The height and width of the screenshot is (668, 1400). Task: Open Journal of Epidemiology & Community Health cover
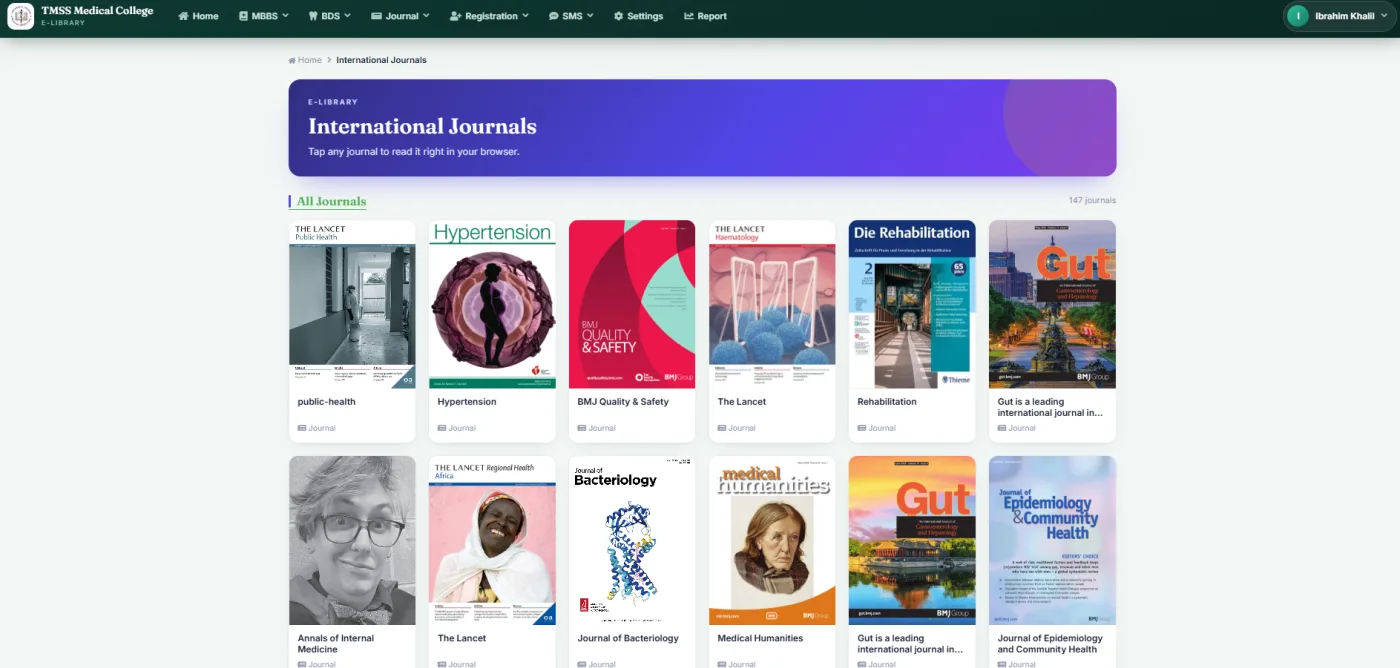[1052, 540]
